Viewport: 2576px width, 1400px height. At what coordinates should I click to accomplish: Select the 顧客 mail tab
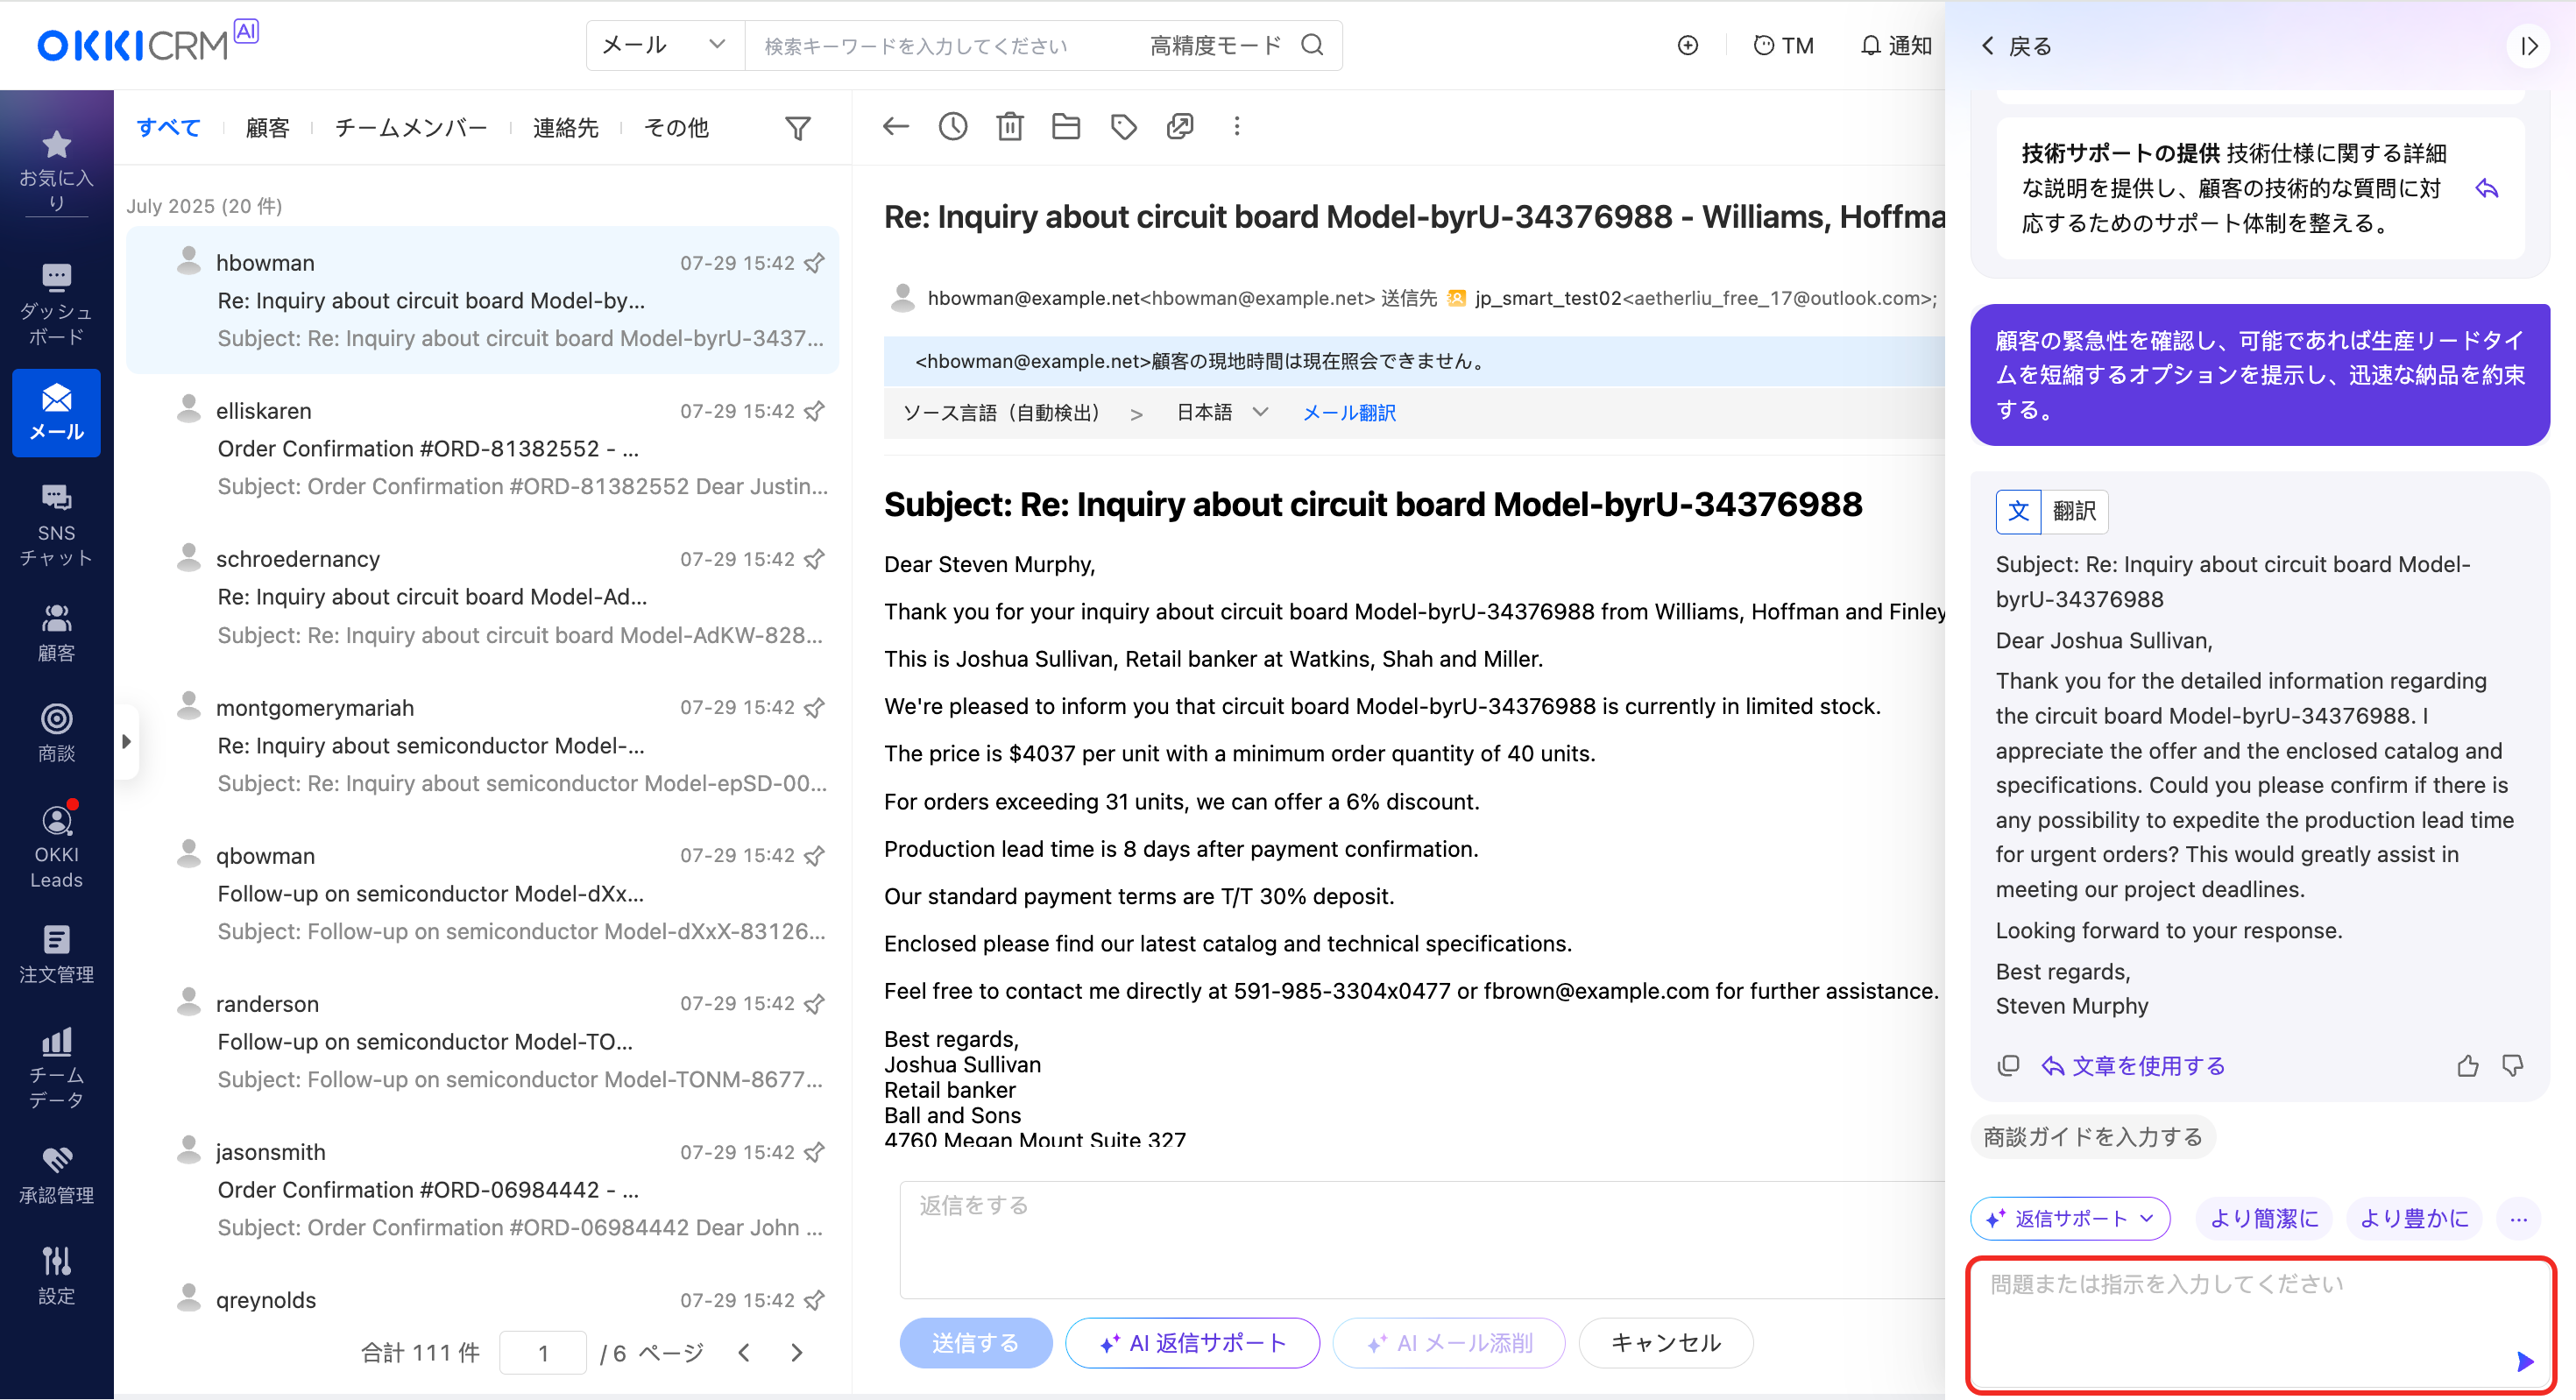click(x=267, y=127)
